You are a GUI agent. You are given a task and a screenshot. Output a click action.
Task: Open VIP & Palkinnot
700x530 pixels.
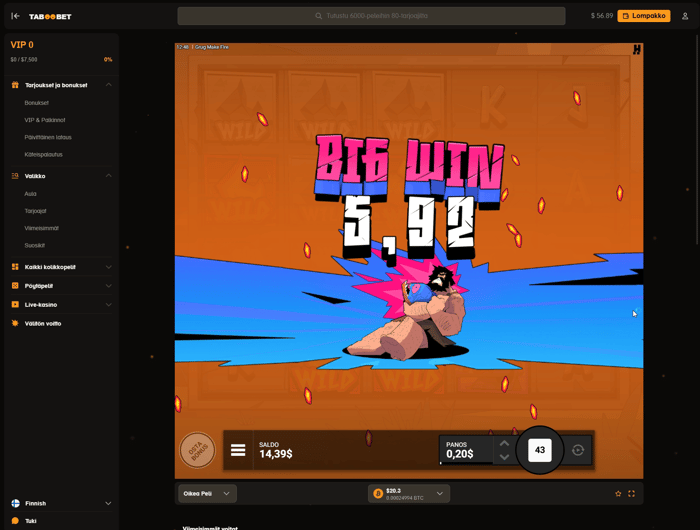pos(45,120)
